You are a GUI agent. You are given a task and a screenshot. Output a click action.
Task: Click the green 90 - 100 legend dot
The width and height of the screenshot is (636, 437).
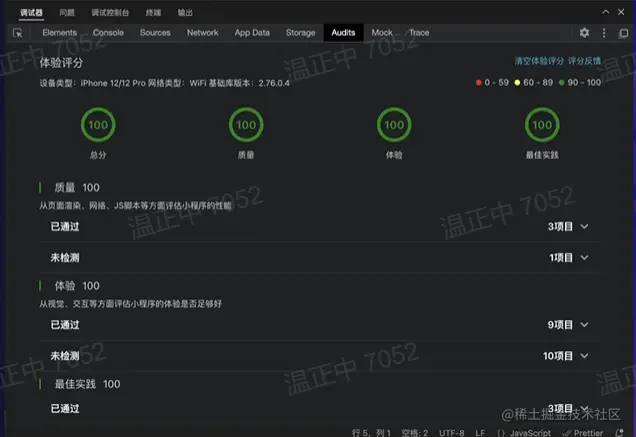(562, 83)
